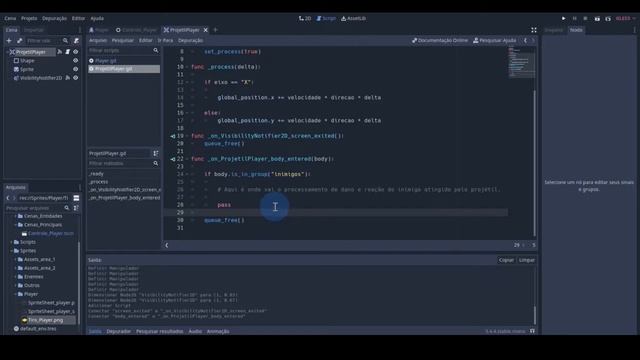
Task: Click signal connection icon at line 19
Action: [x=173, y=136]
